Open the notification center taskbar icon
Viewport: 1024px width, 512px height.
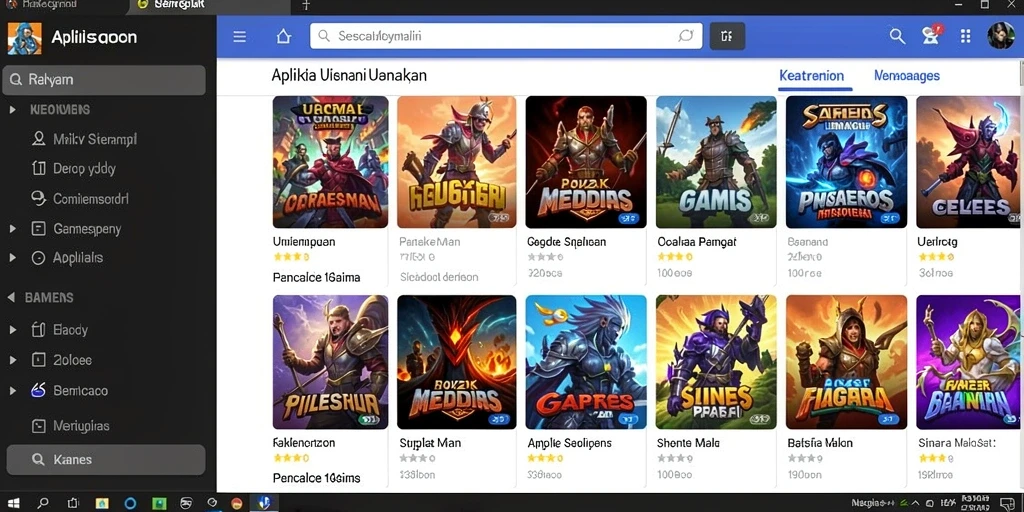(1010, 504)
